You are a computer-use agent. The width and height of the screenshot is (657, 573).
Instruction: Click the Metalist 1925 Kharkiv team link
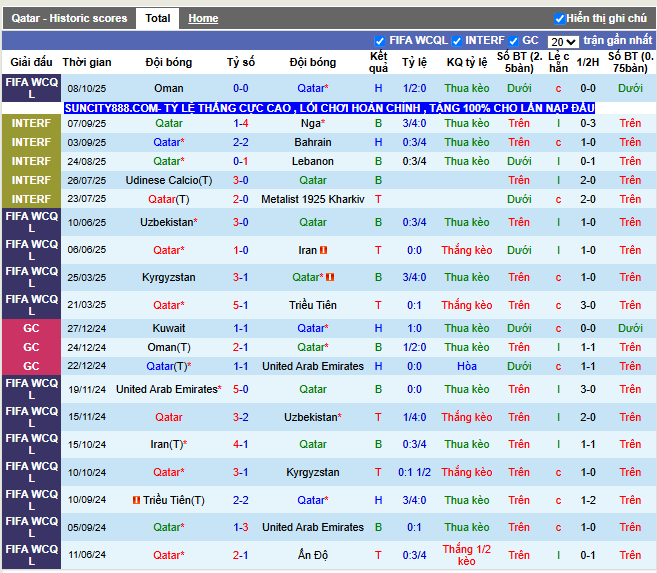click(313, 199)
